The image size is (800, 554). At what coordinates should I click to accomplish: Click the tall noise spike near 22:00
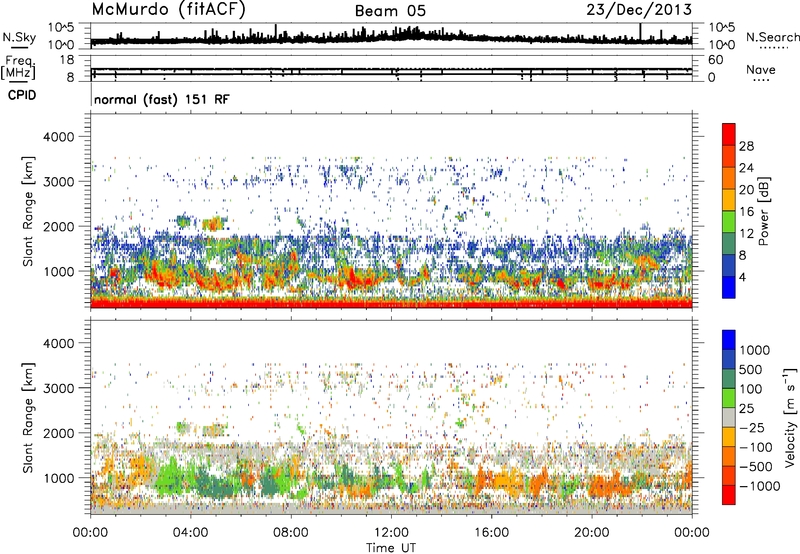click(640, 32)
